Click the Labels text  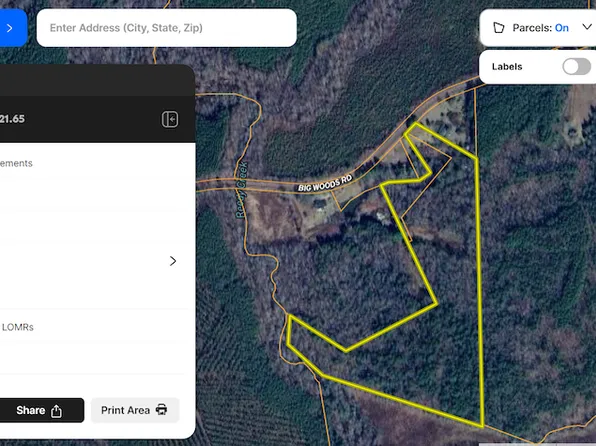click(507, 67)
